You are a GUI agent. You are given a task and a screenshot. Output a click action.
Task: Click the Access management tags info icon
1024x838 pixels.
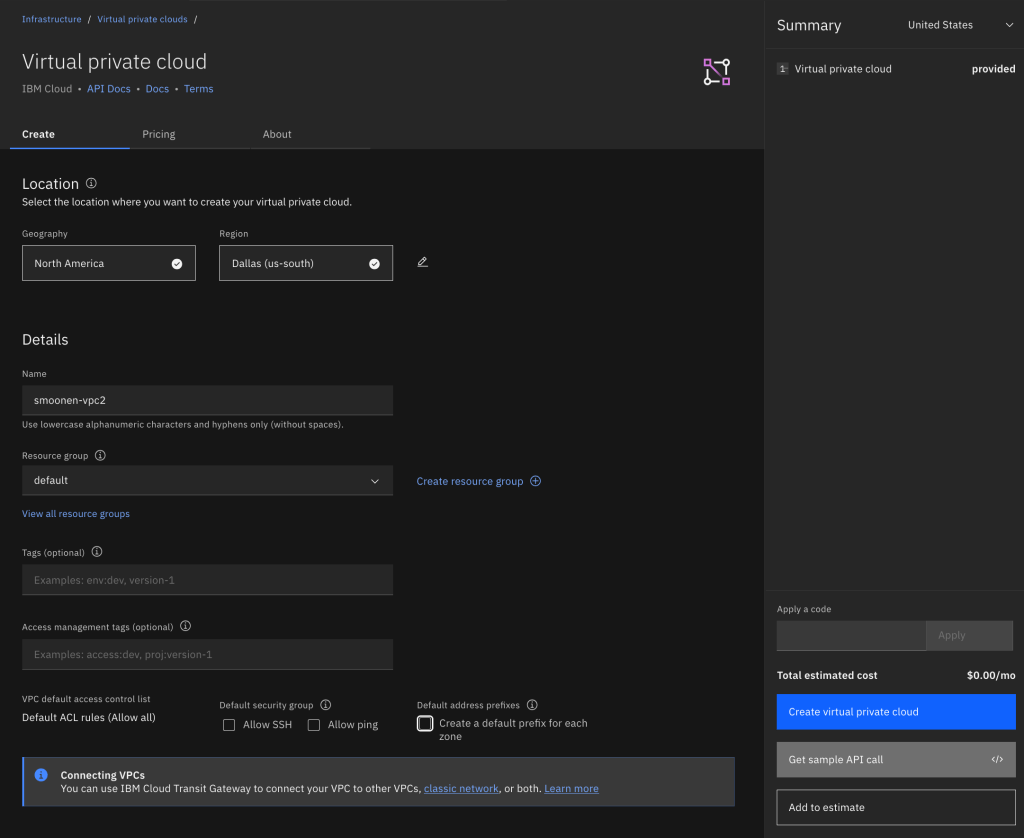(185, 627)
